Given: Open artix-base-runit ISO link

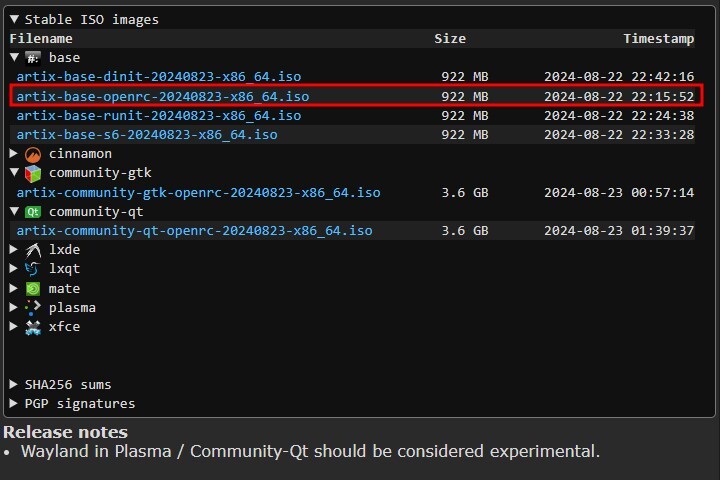Looking at the screenshot, I should 158,116.
